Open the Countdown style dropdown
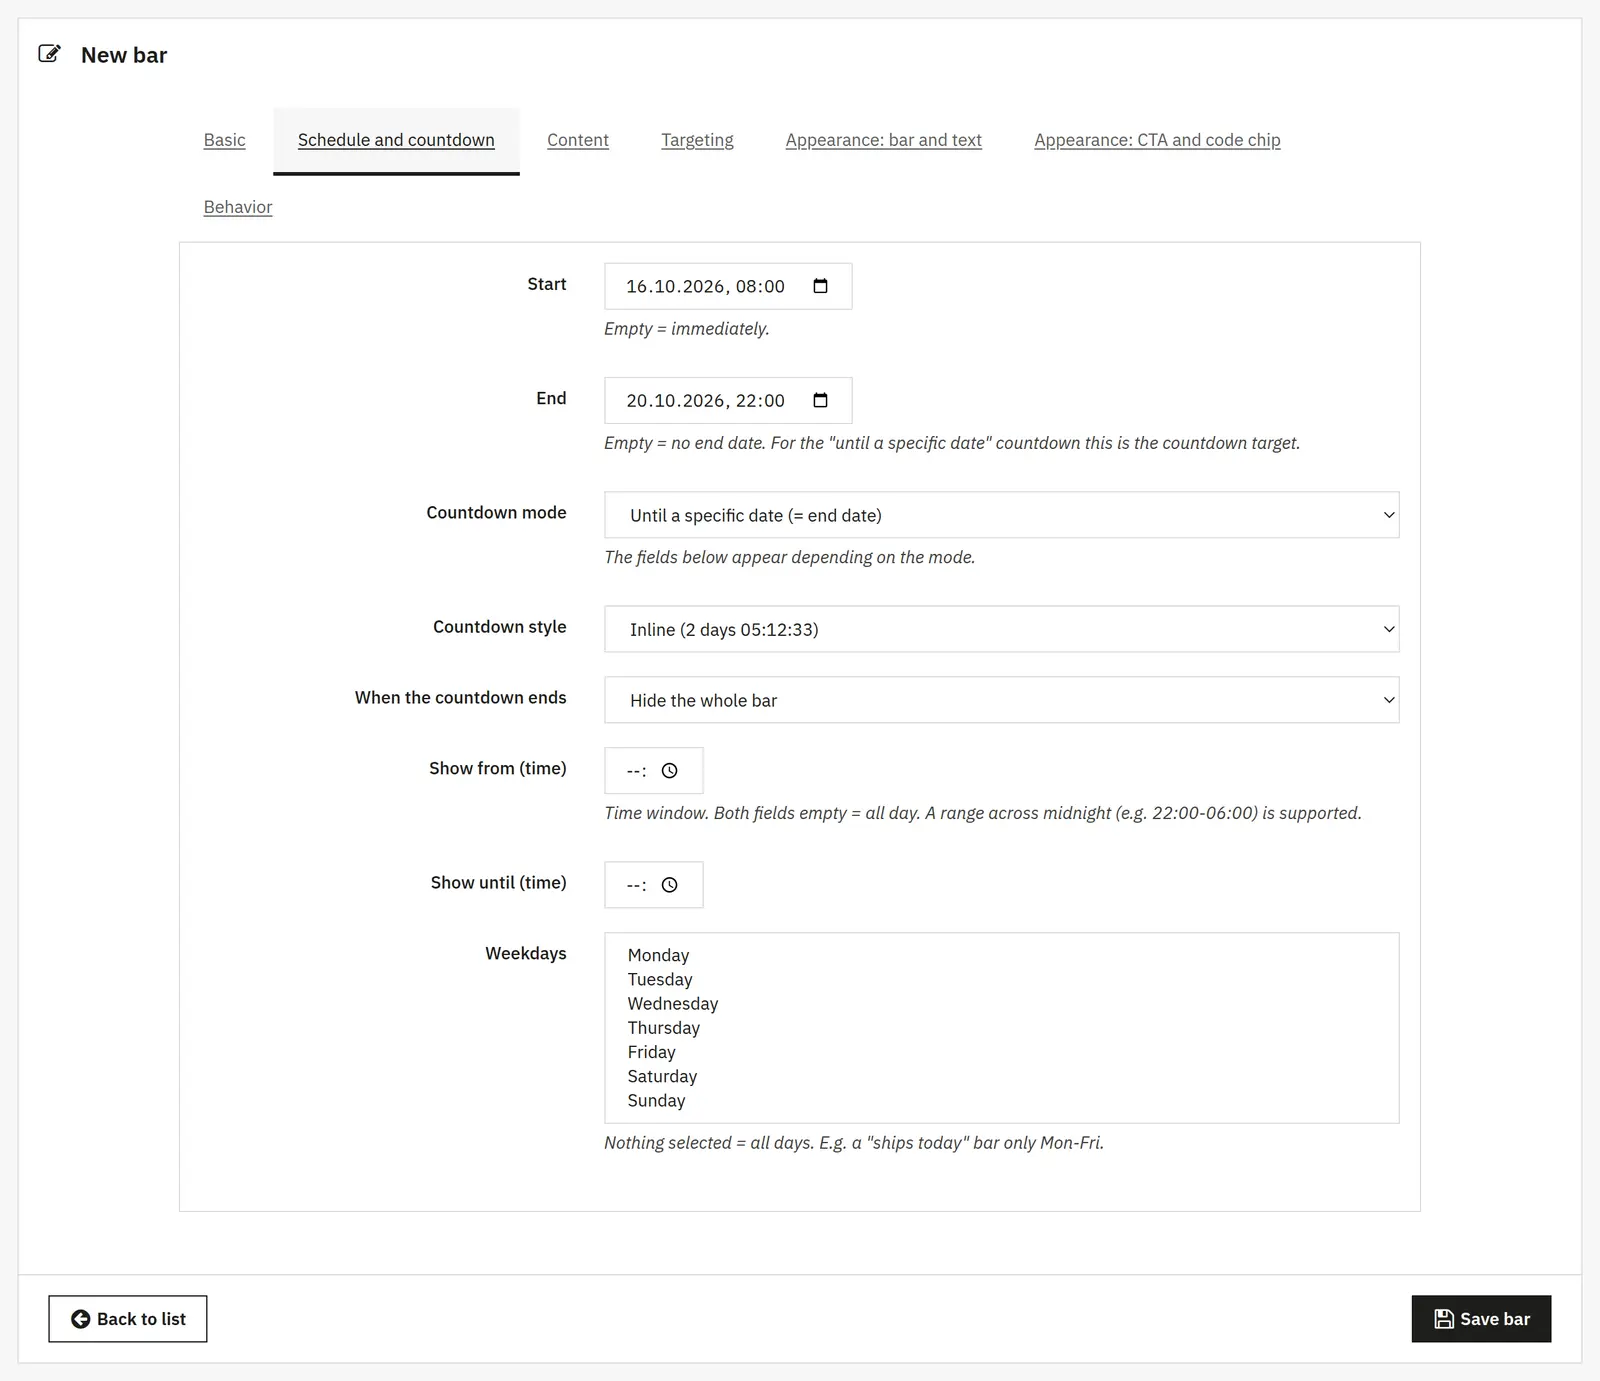Screen dimensions: 1600x1381 [1001, 629]
